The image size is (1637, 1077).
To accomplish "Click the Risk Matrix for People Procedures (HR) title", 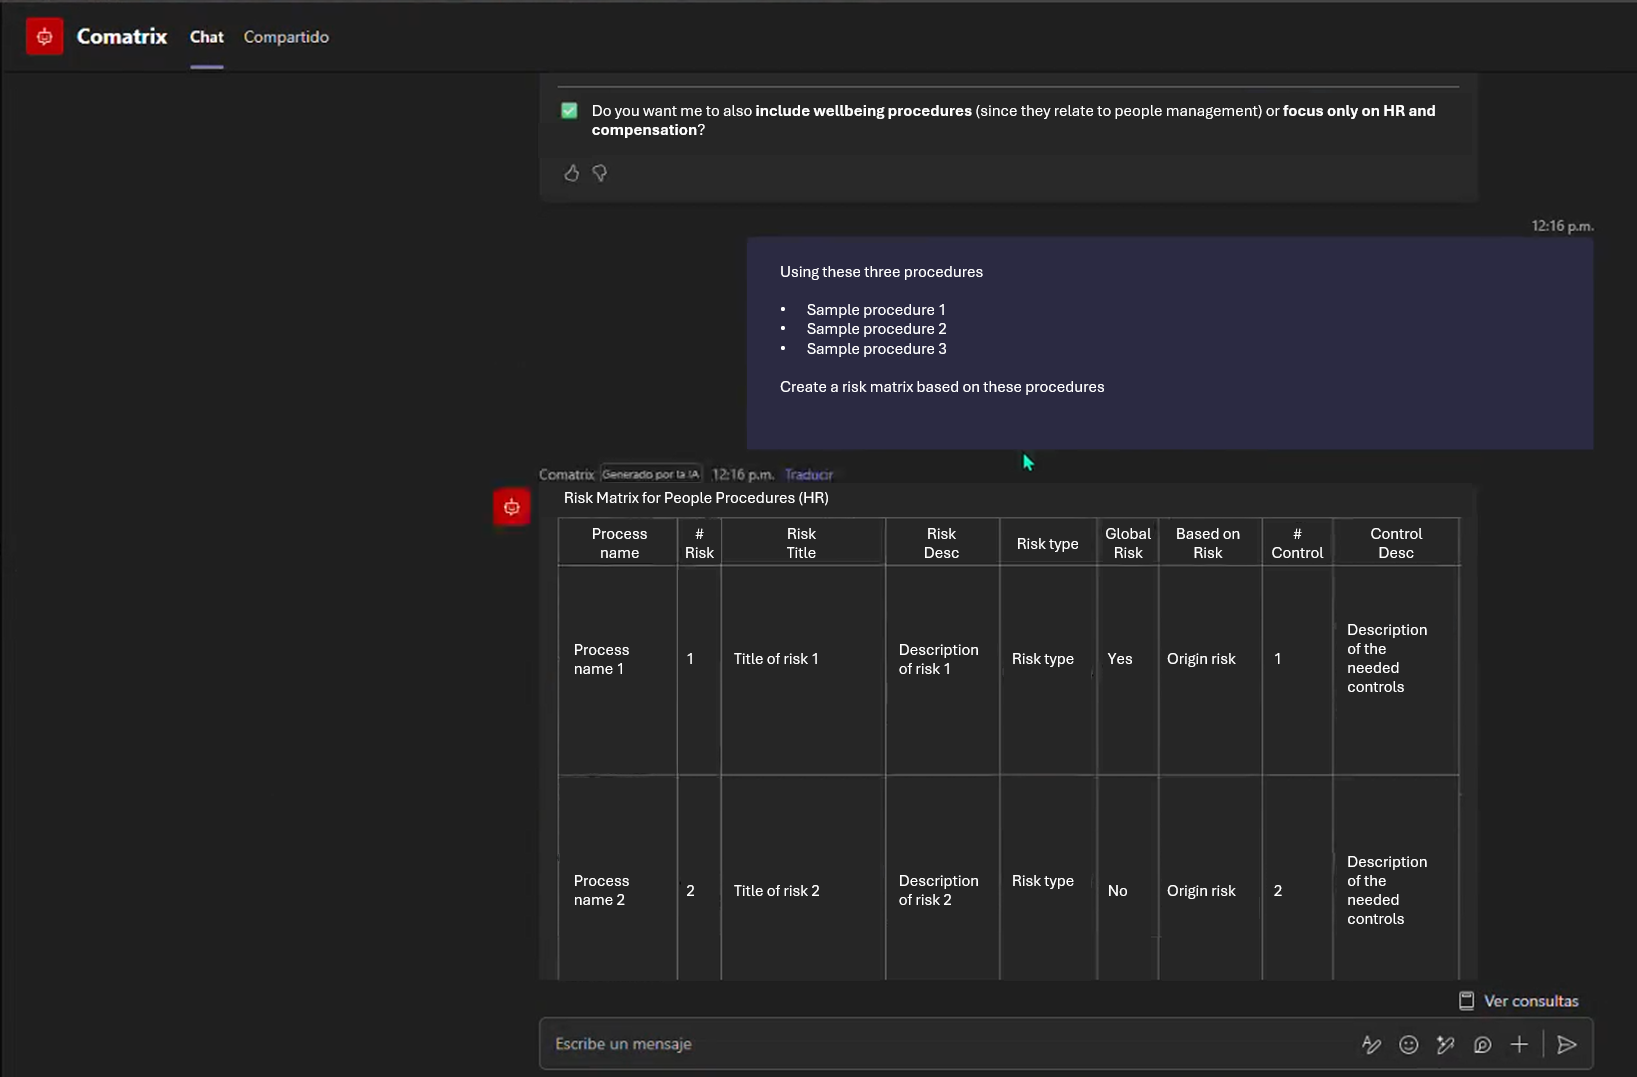I will (x=696, y=498).
